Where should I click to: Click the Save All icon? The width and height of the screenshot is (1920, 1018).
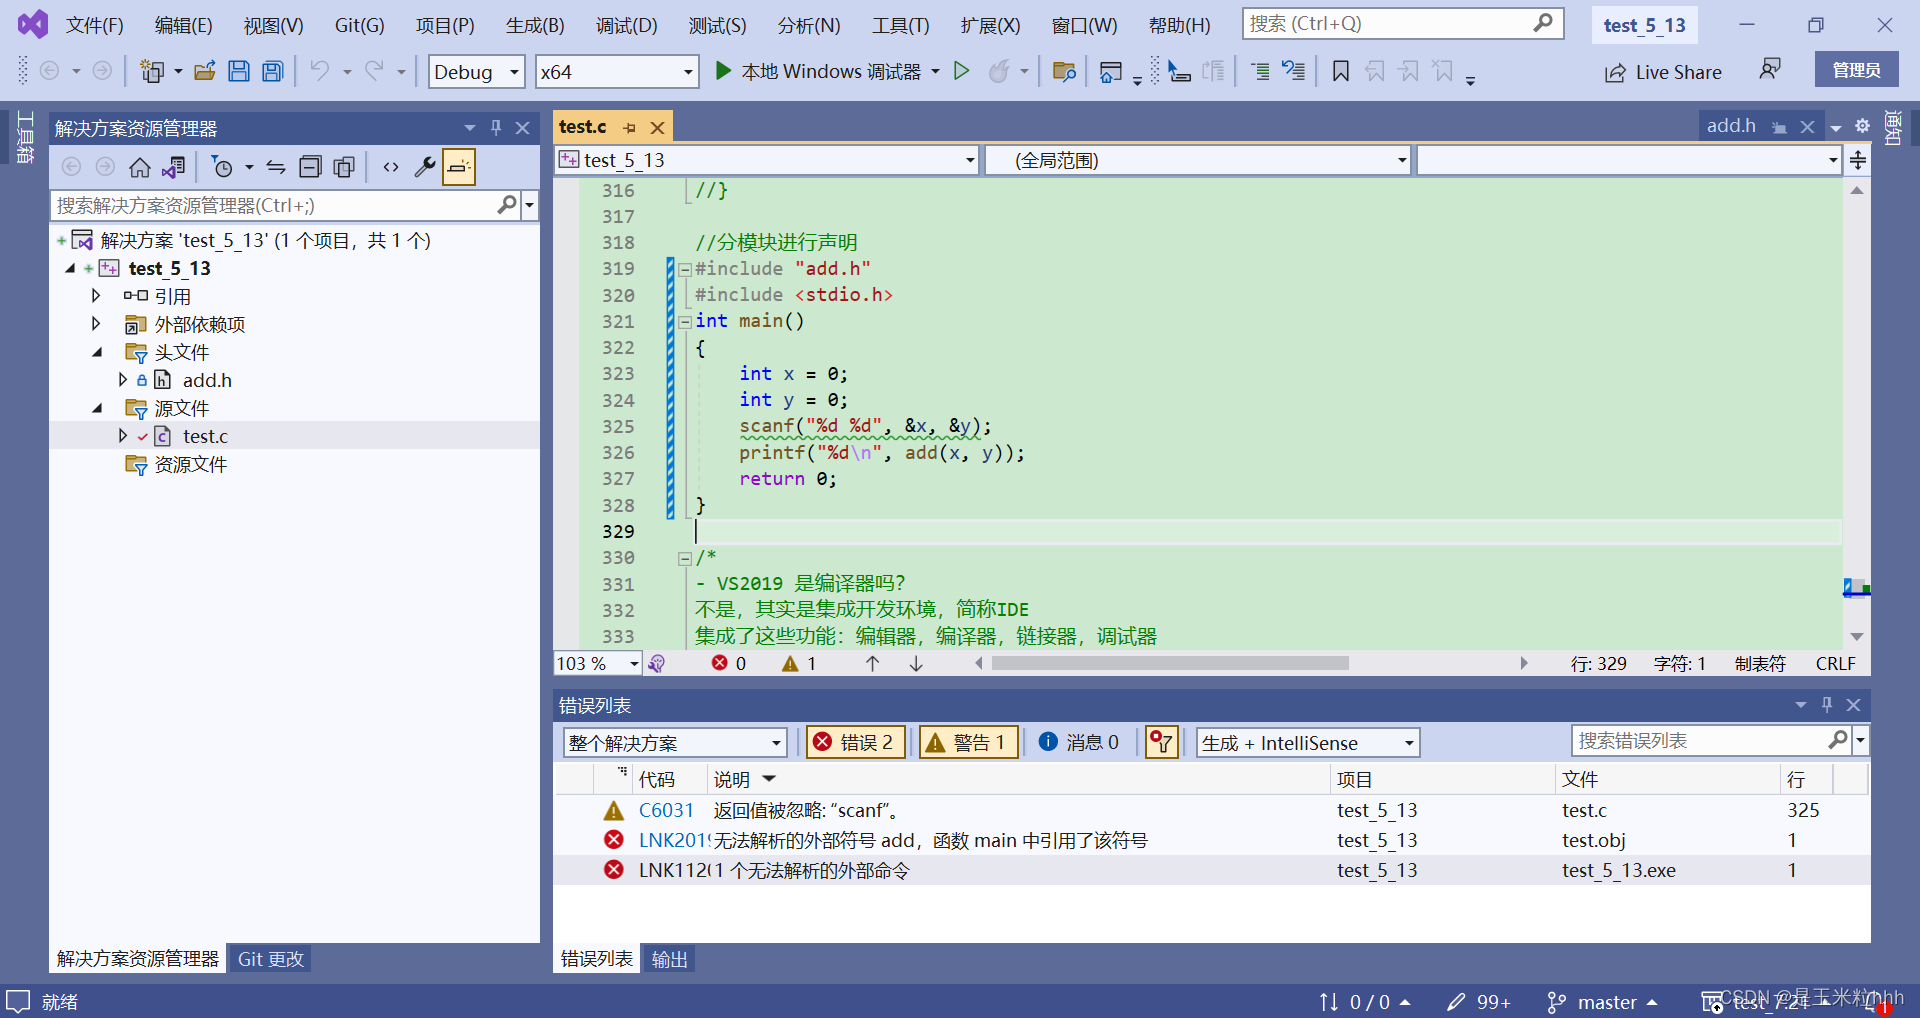coord(272,71)
